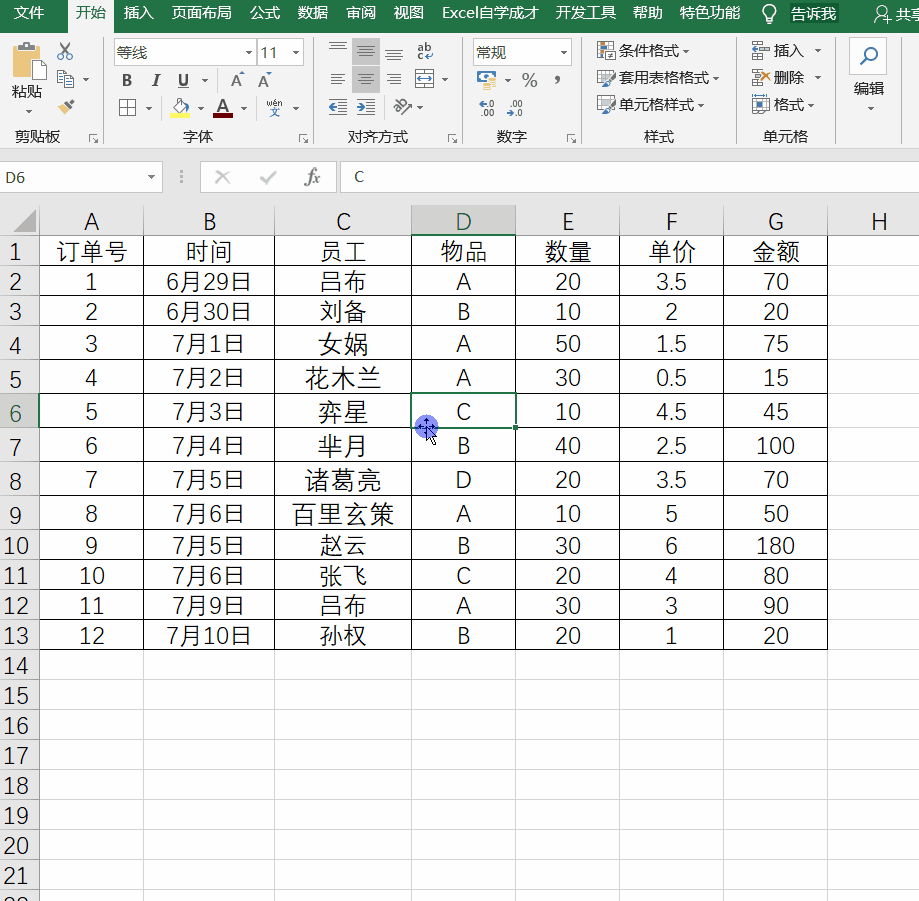Click the Wrap Text icon
Image resolution: width=919 pixels, height=901 pixels.
(425, 52)
